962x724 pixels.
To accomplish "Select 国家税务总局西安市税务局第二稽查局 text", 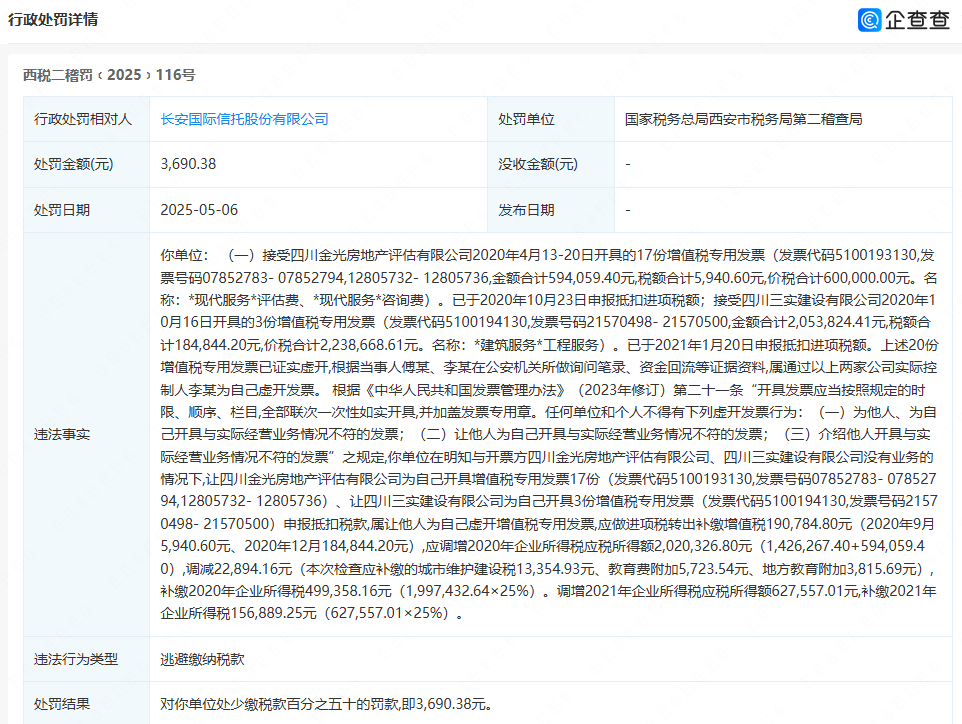I will pyautogui.click(x=744, y=119).
